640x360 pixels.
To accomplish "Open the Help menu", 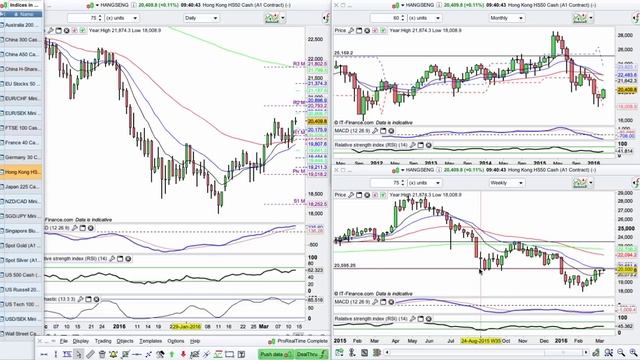I will click(195, 341).
